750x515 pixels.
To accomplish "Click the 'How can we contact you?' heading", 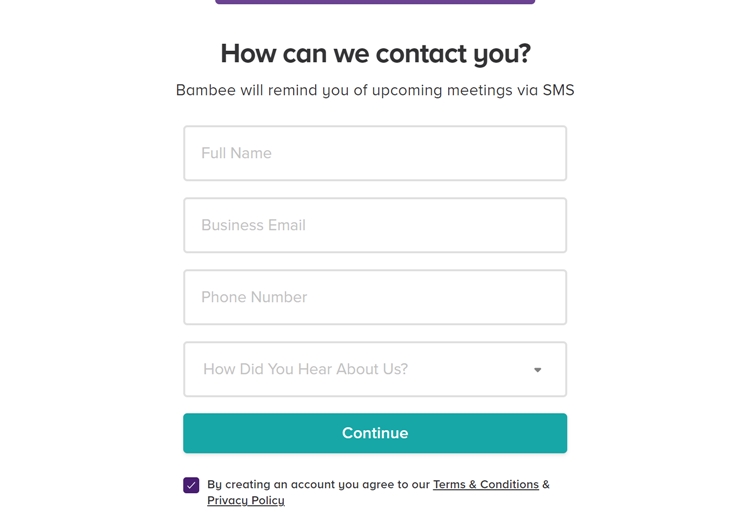I will click(x=375, y=53).
